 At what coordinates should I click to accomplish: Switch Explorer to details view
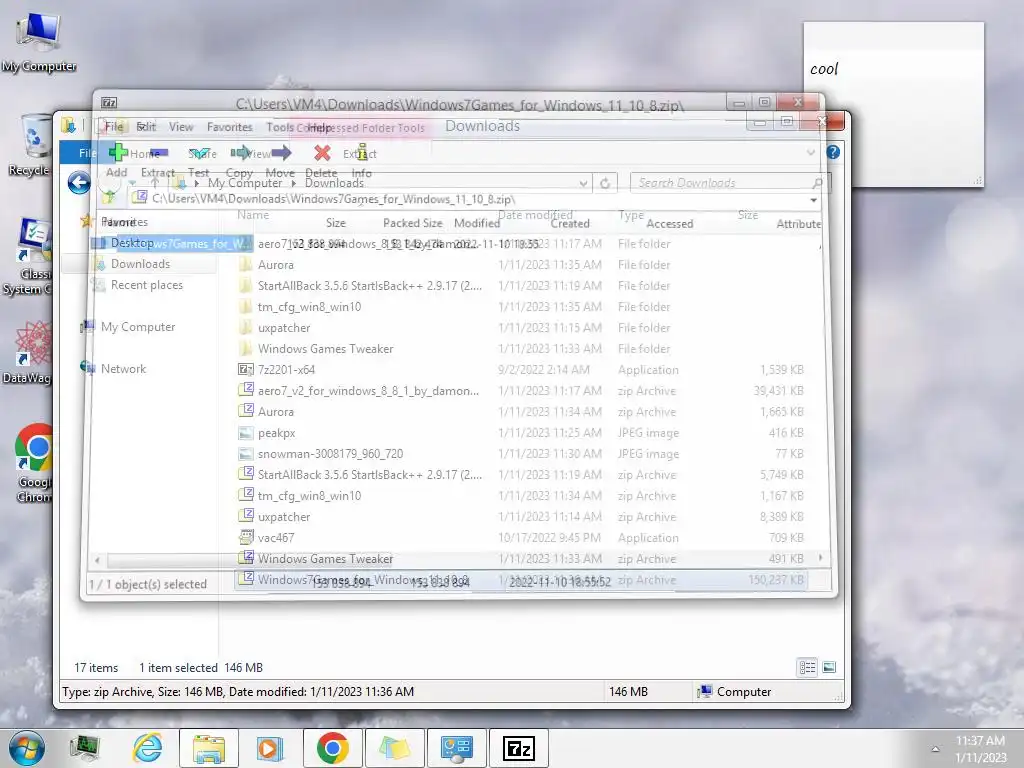807,667
